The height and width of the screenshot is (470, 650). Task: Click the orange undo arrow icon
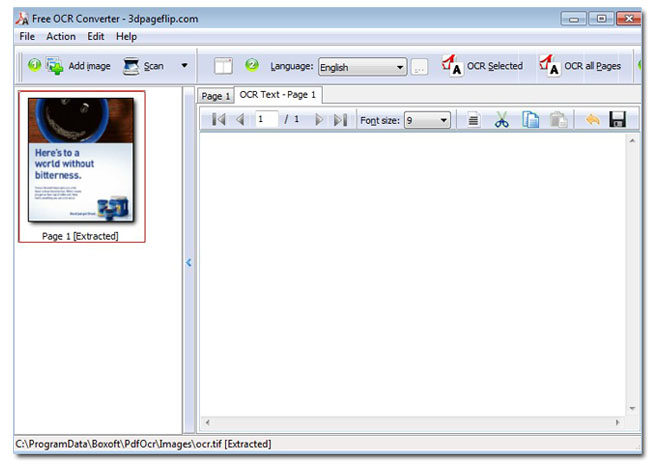coord(593,120)
